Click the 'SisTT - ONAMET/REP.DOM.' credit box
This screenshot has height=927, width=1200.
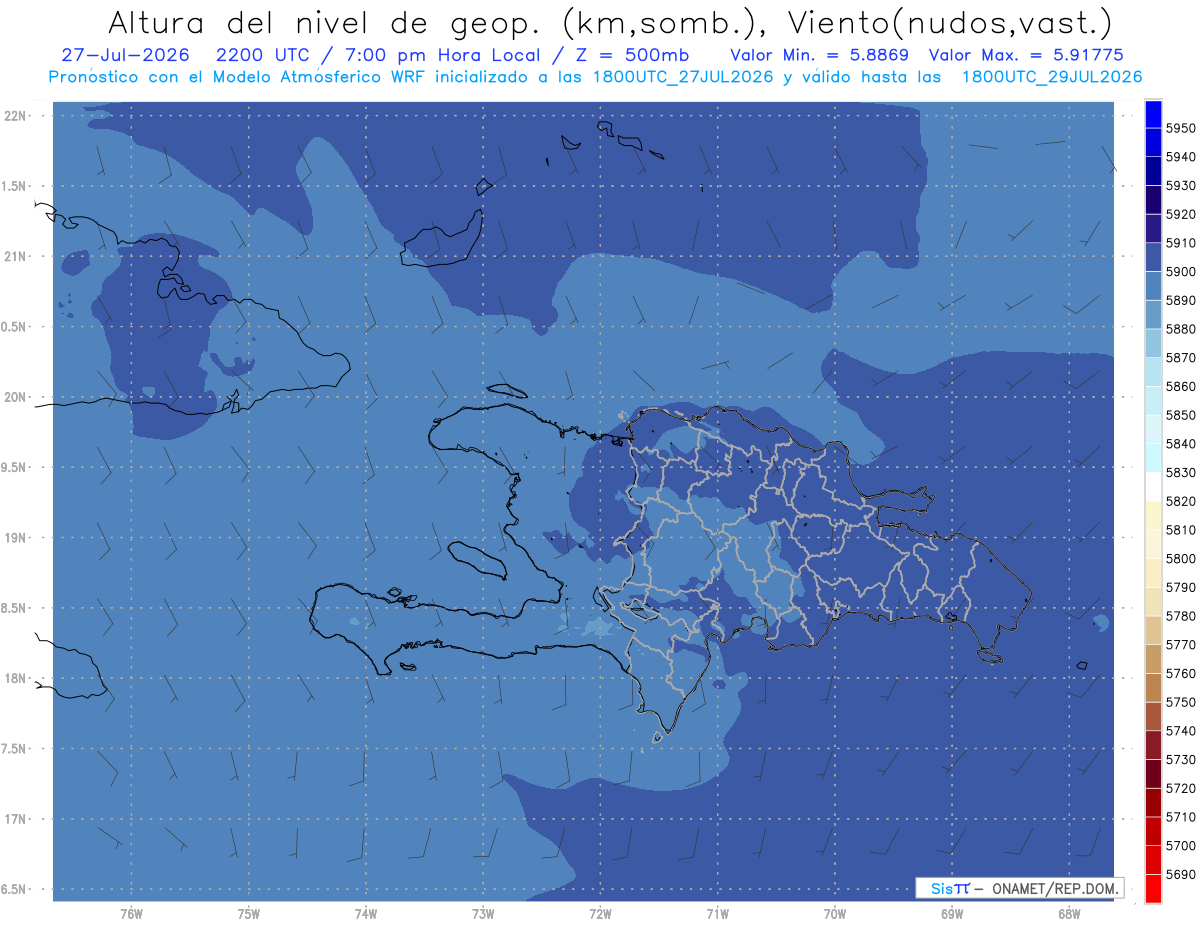point(1019,888)
